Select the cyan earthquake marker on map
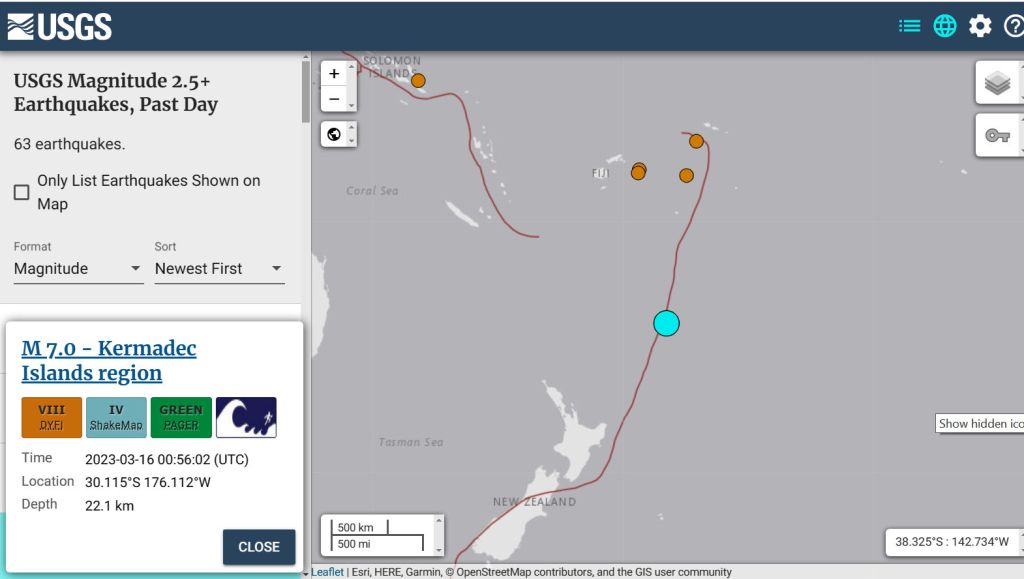The height and width of the screenshot is (579, 1024). 666,323
